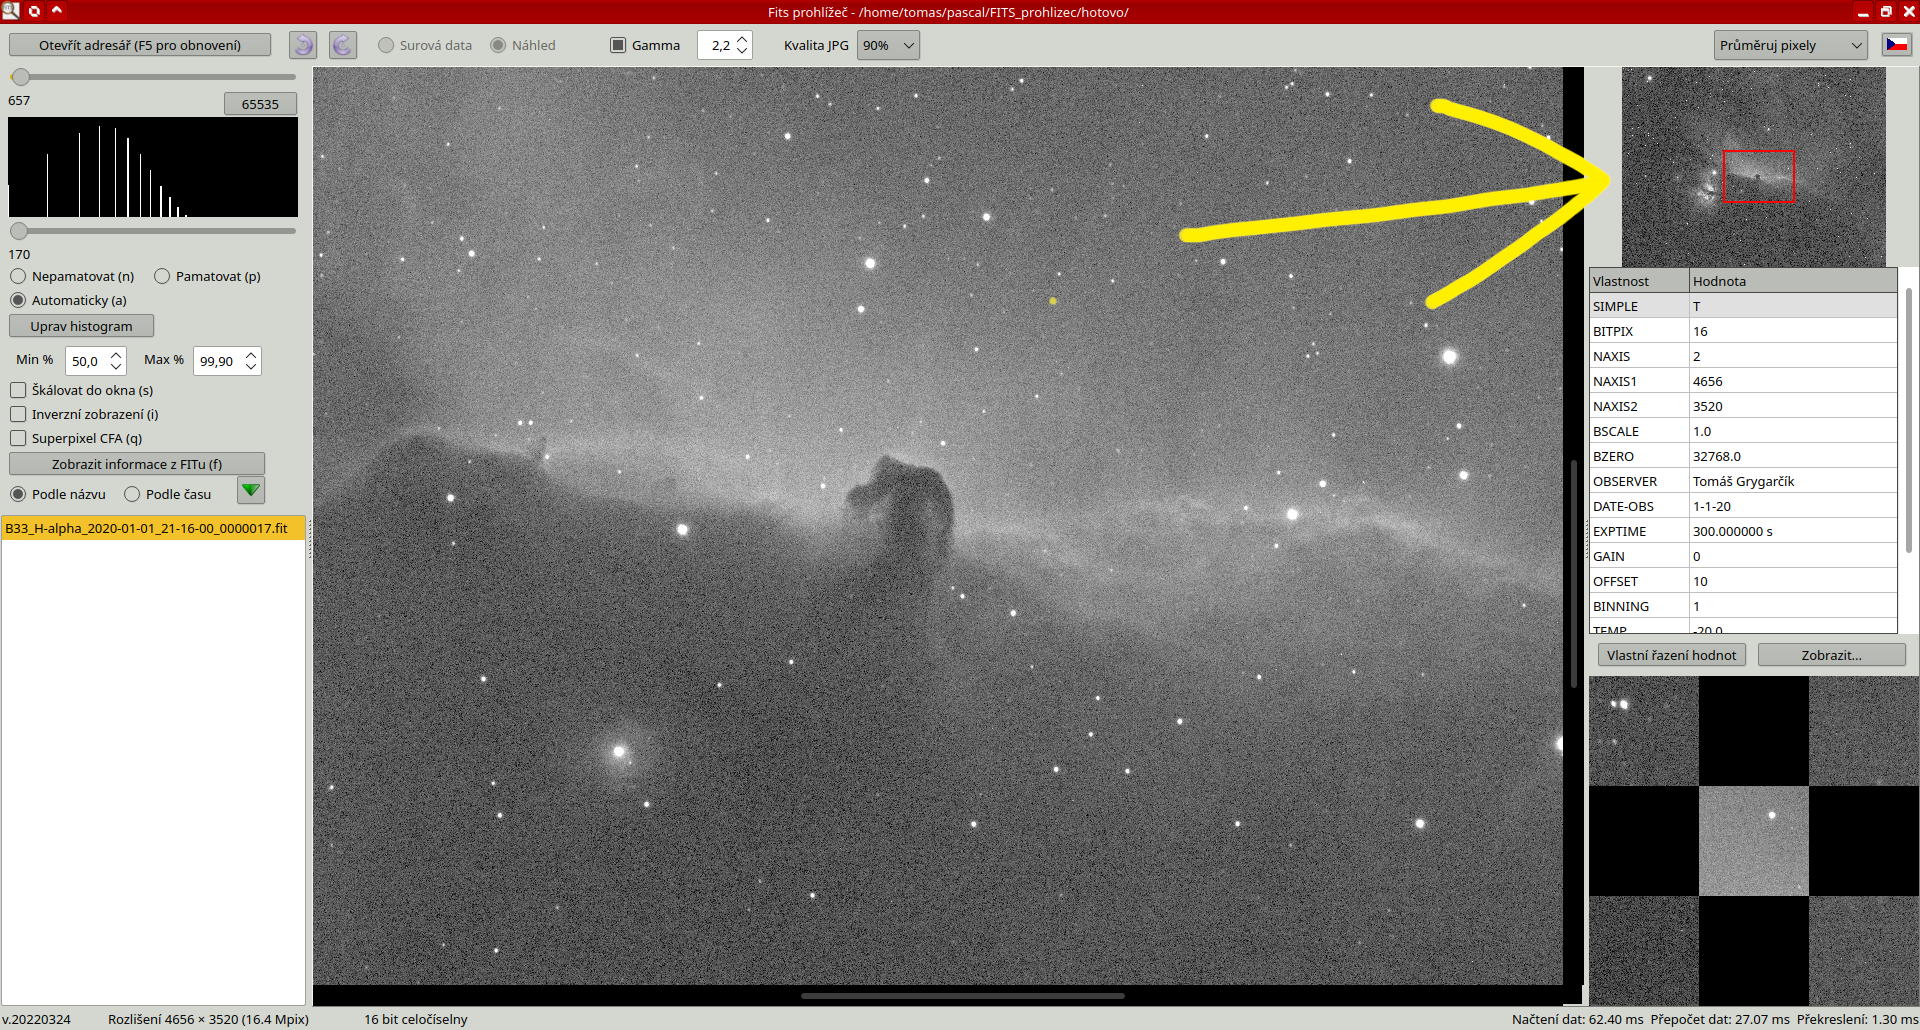The height and width of the screenshot is (1030, 1920).
Task: Click the Vlastnost column header
Action: pyautogui.click(x=1638, y=281)
